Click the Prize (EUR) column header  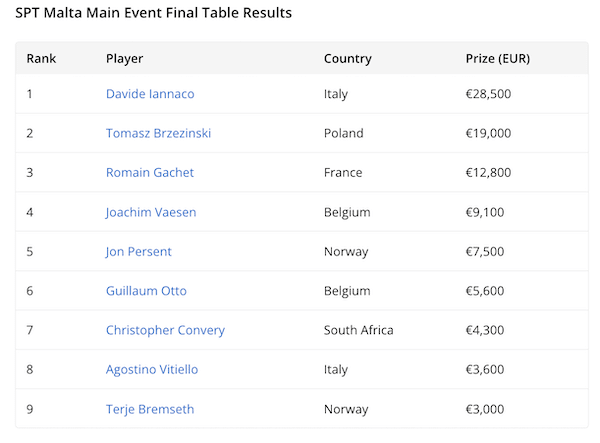tap(498, 58)
